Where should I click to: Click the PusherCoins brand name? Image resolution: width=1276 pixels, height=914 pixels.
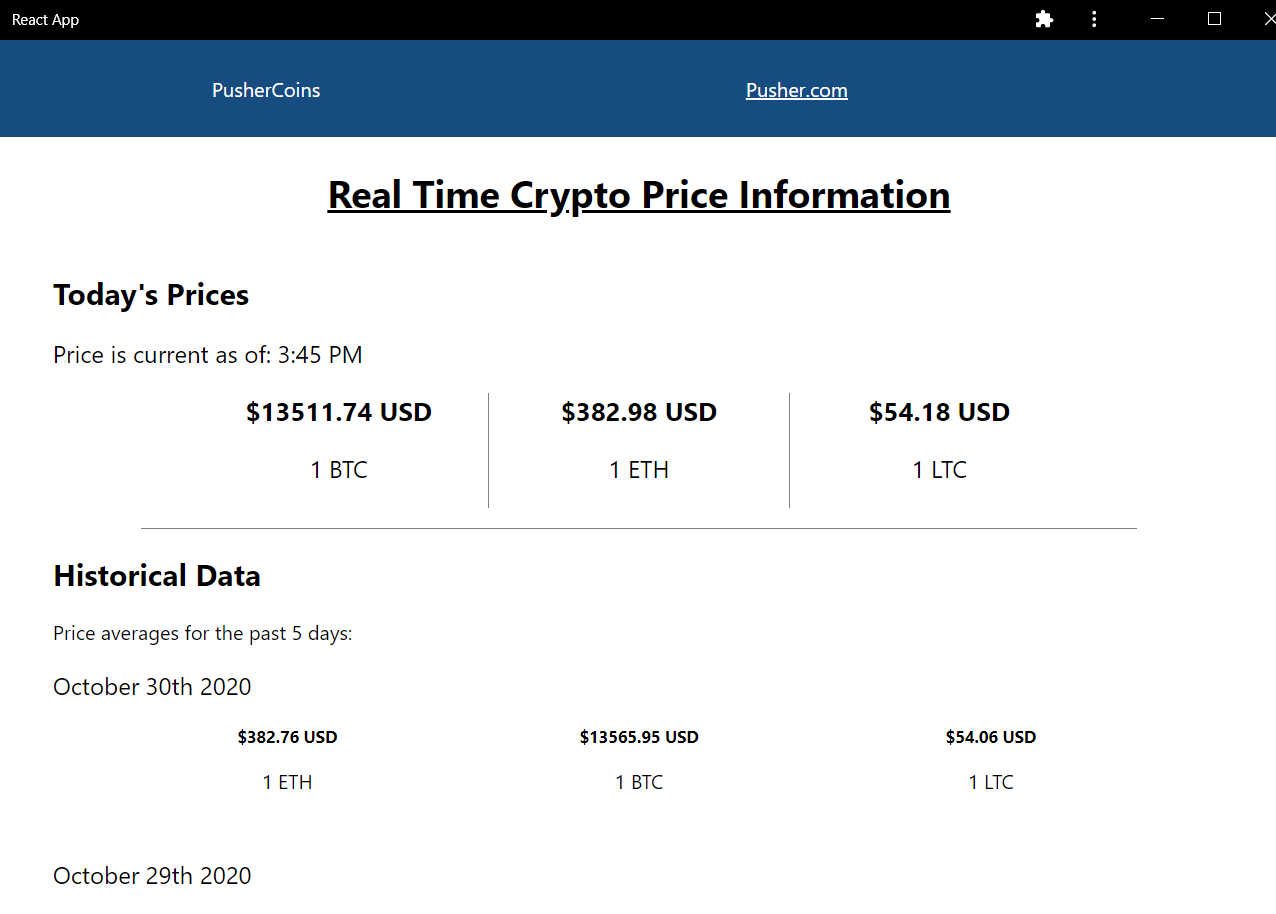(x=266, y=90)
